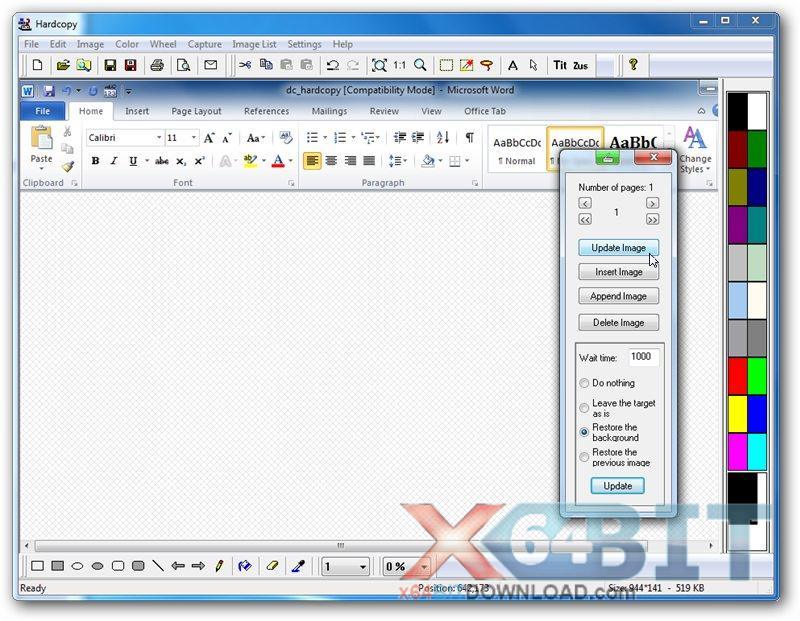The image size is (800, 621).
Task: Open the font color arrow dropdown
Action: [291, 161]
